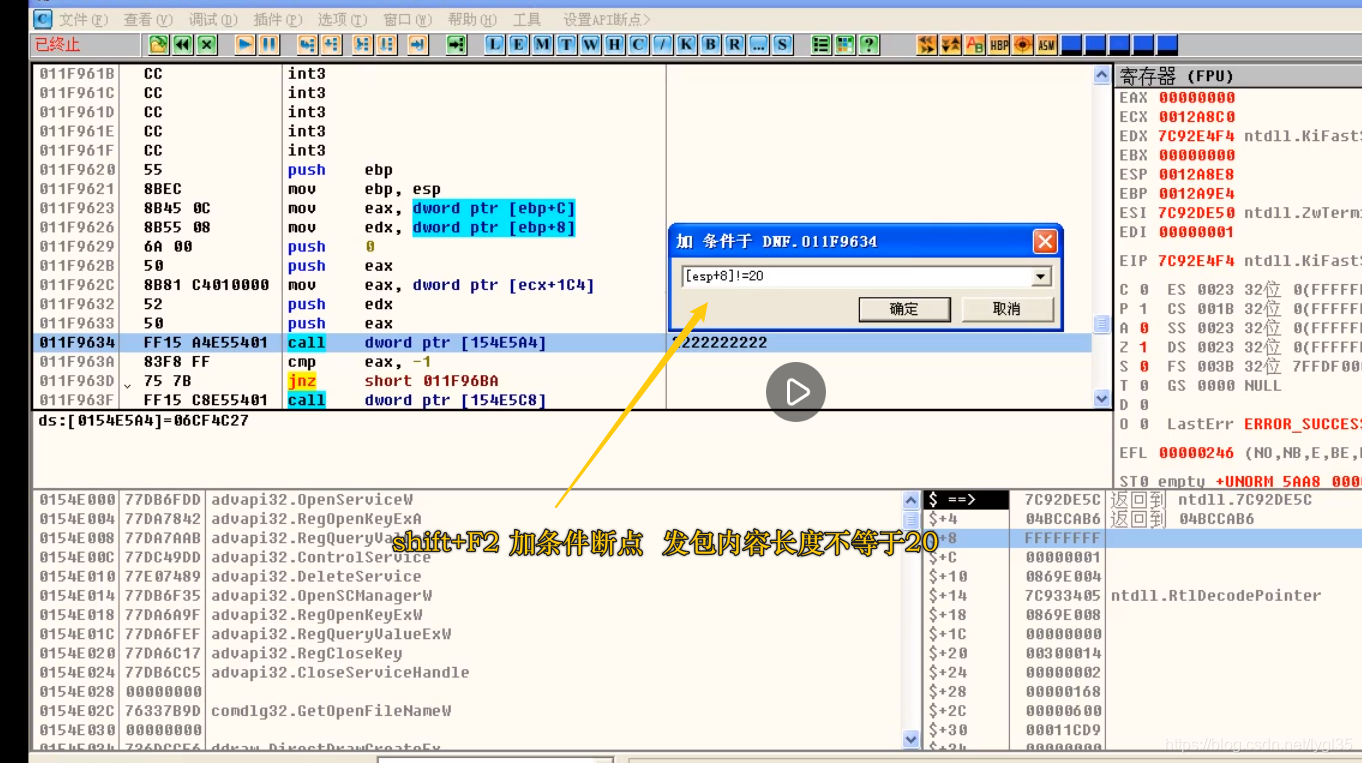Viewport: 1362px width, 763px height.
Task: Run the program with the play toolbar icon
Action: (245, 44)
